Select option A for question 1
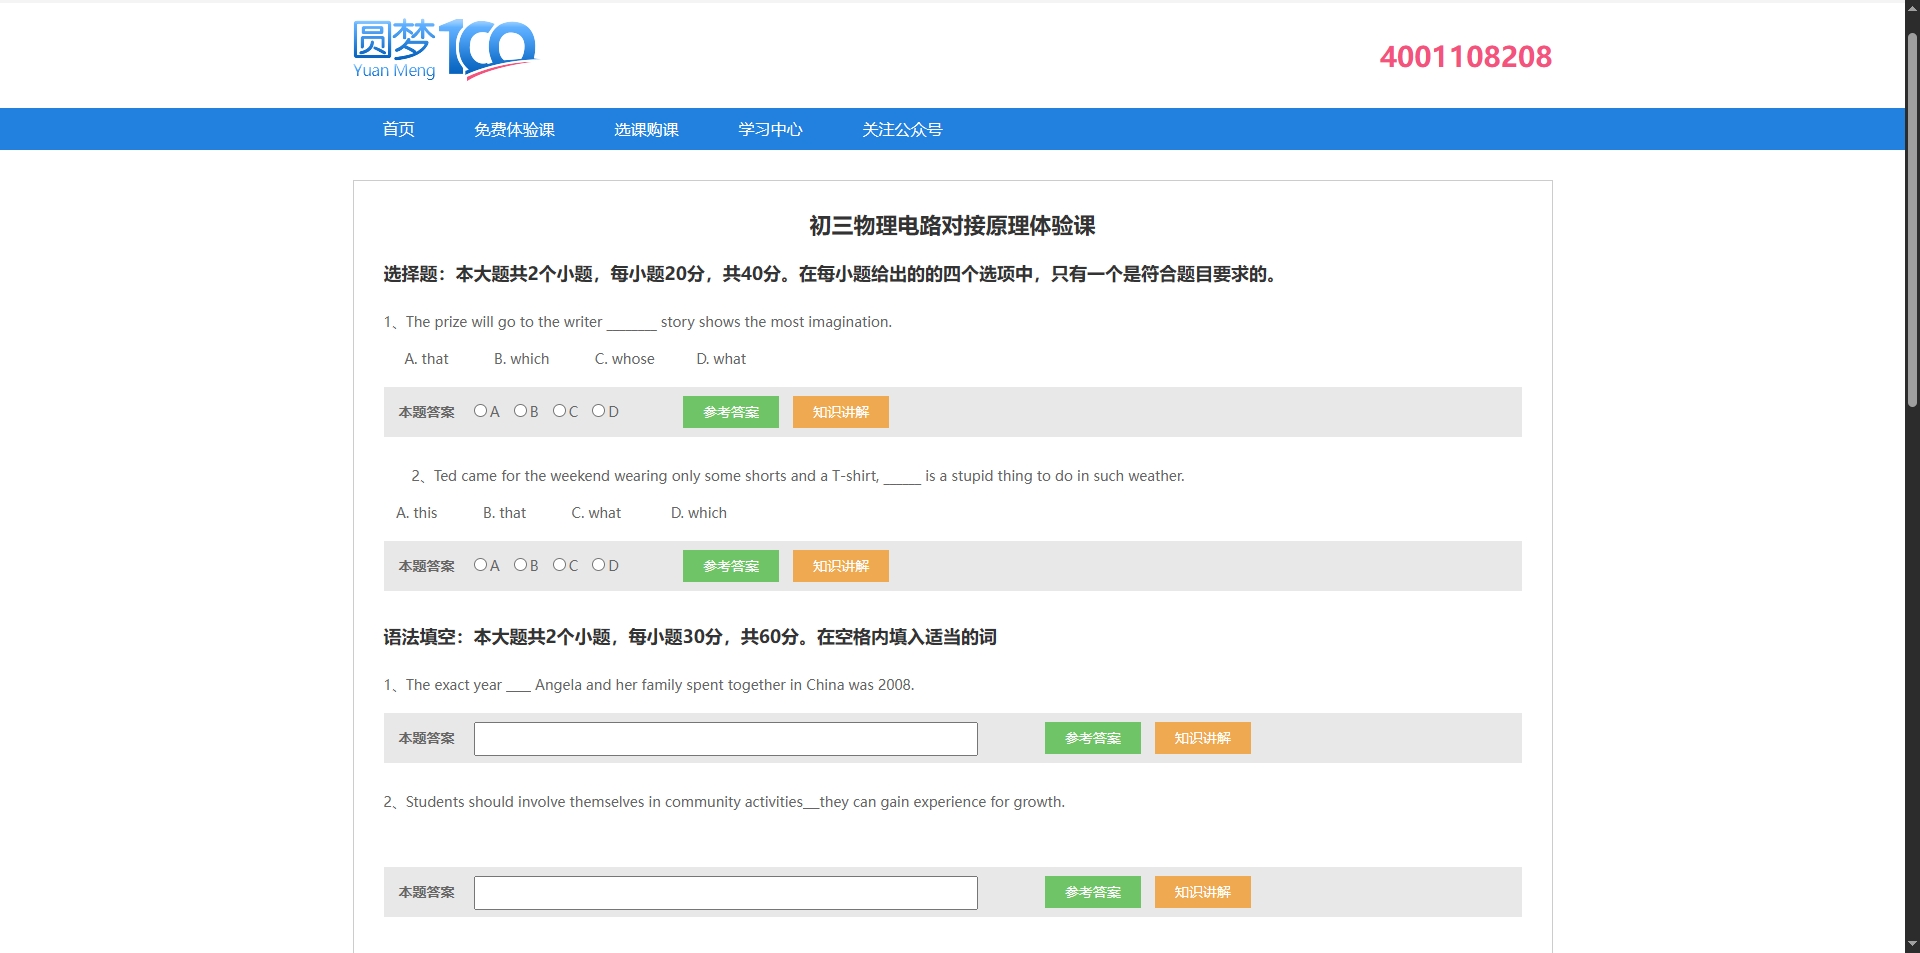 click(x=480, y=411)
